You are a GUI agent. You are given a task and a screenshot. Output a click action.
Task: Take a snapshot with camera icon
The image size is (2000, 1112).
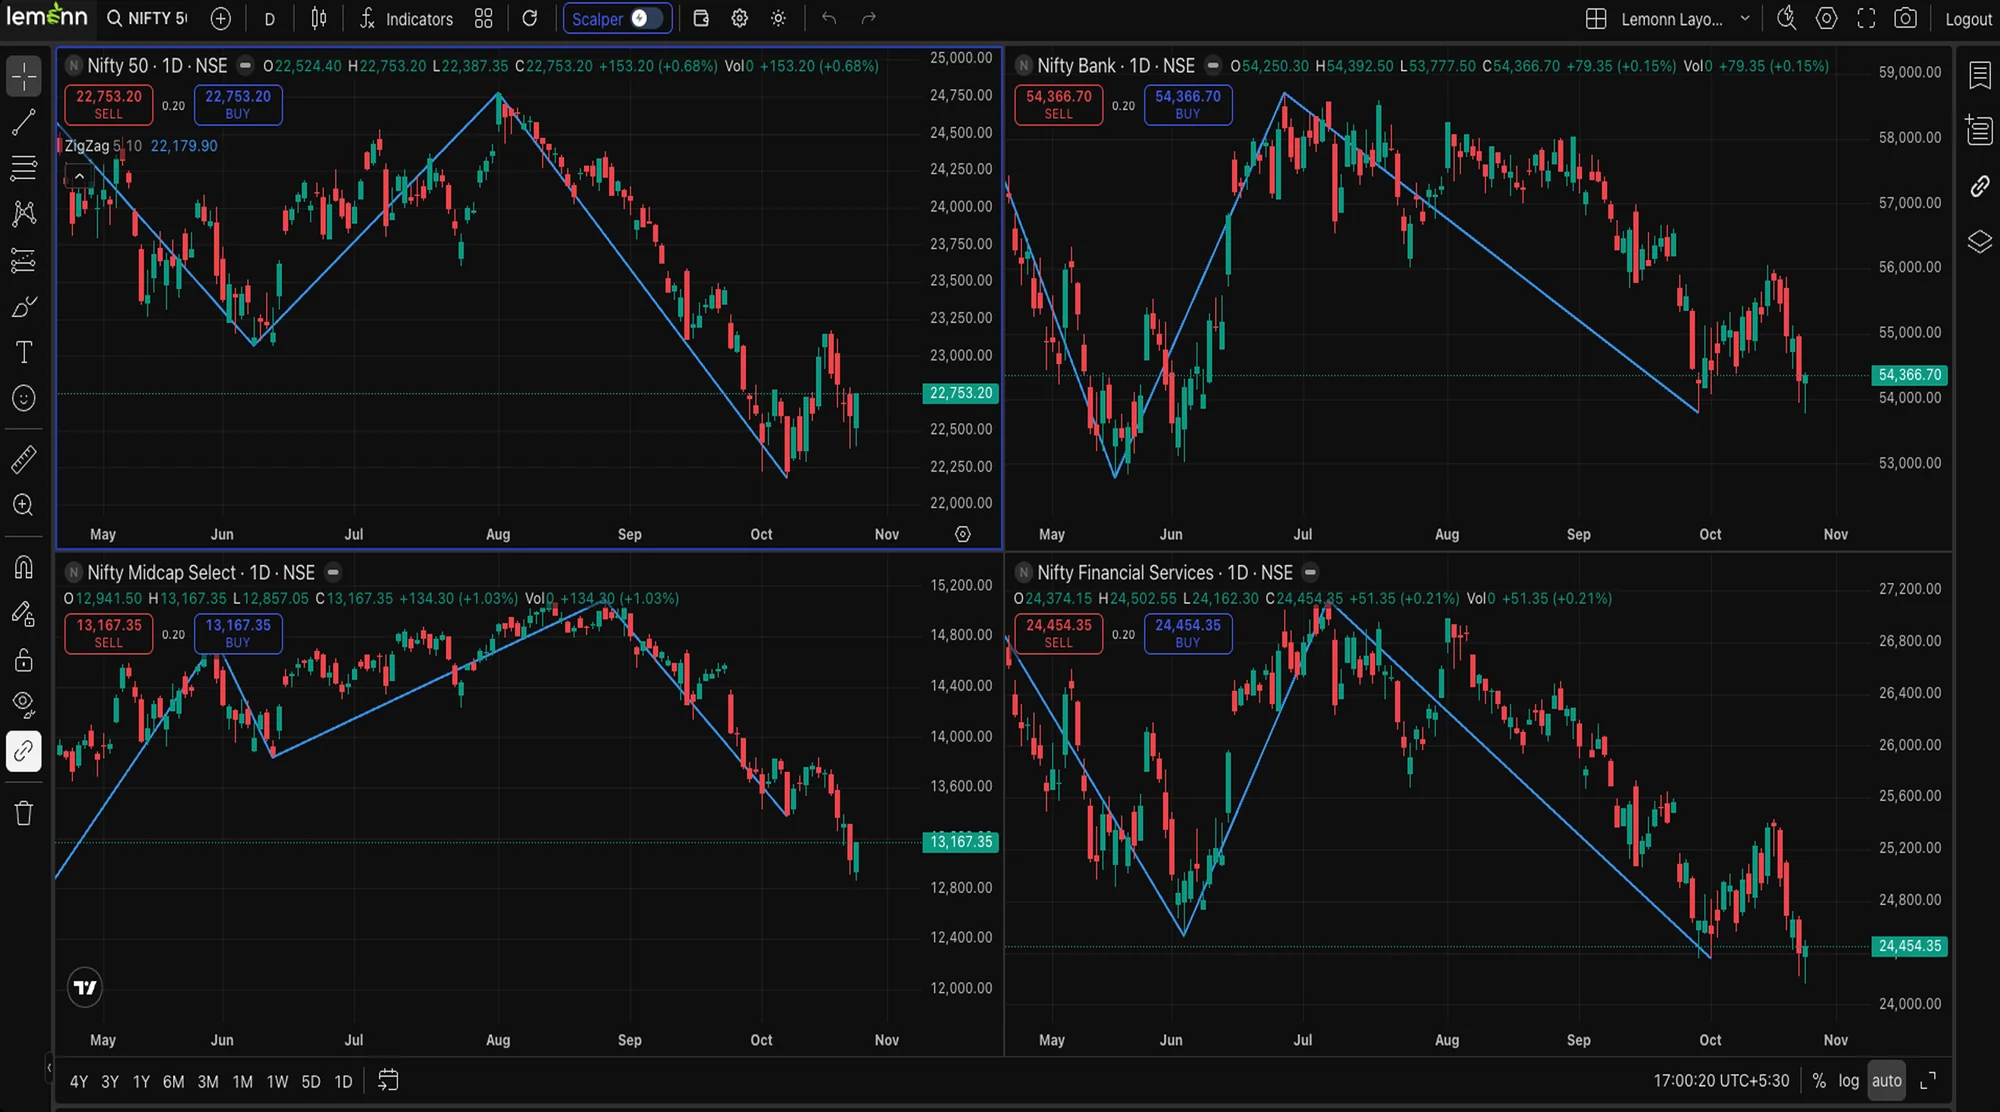(x=1906, y=19)
